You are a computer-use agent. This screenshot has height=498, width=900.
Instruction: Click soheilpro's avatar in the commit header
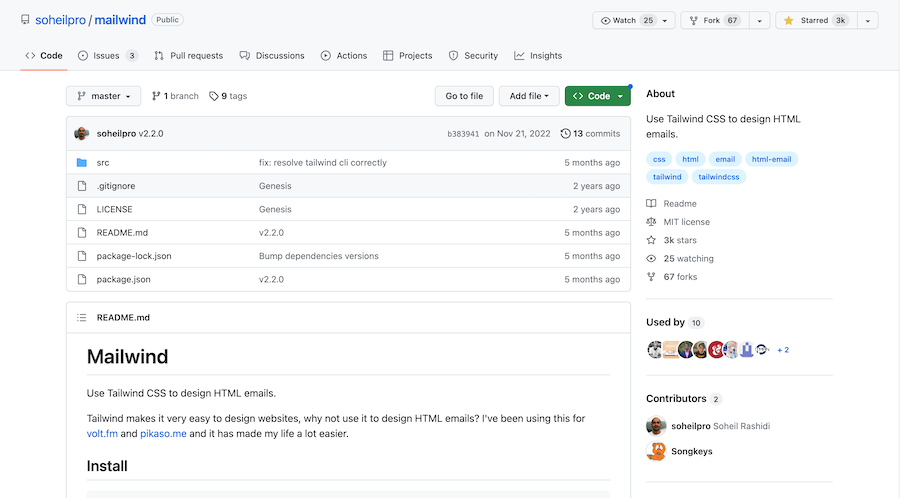click(83, 133)
